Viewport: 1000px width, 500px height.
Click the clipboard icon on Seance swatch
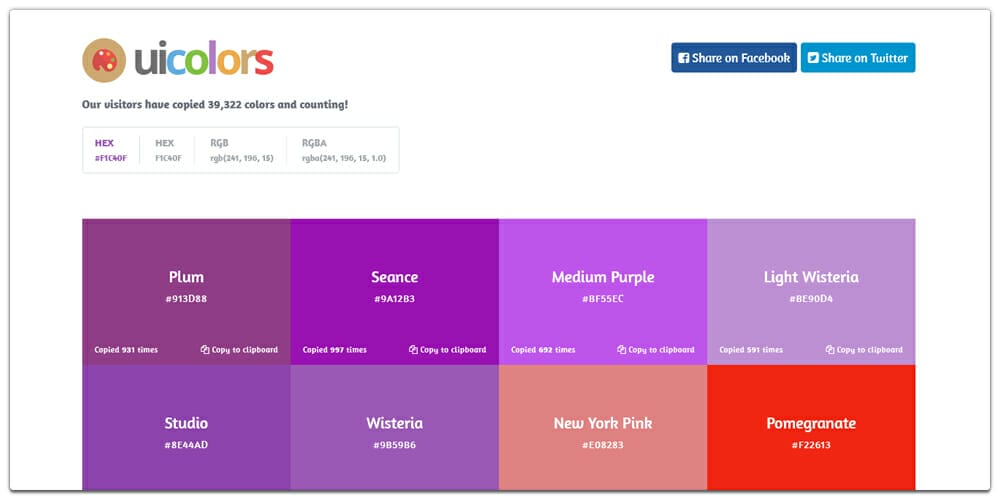(413, 350)
